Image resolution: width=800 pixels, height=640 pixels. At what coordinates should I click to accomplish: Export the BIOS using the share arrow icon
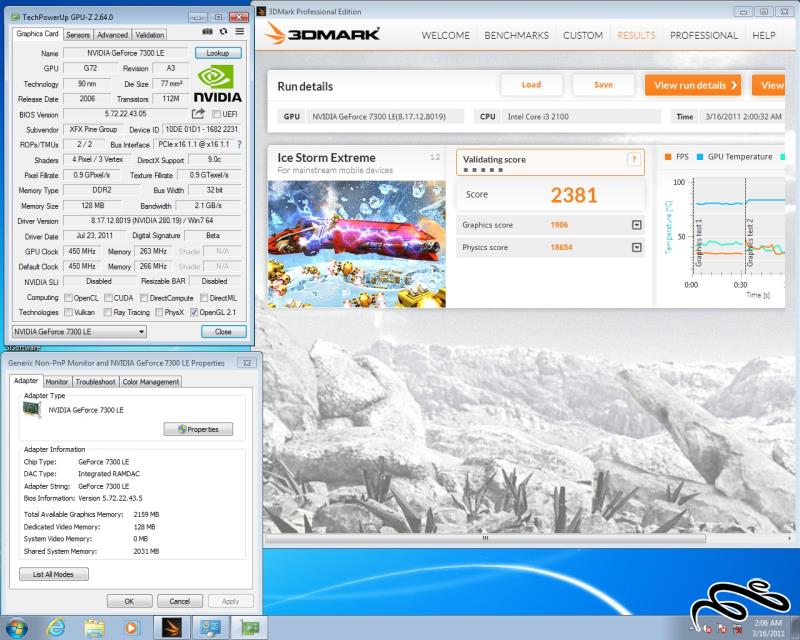pos(198,113)
